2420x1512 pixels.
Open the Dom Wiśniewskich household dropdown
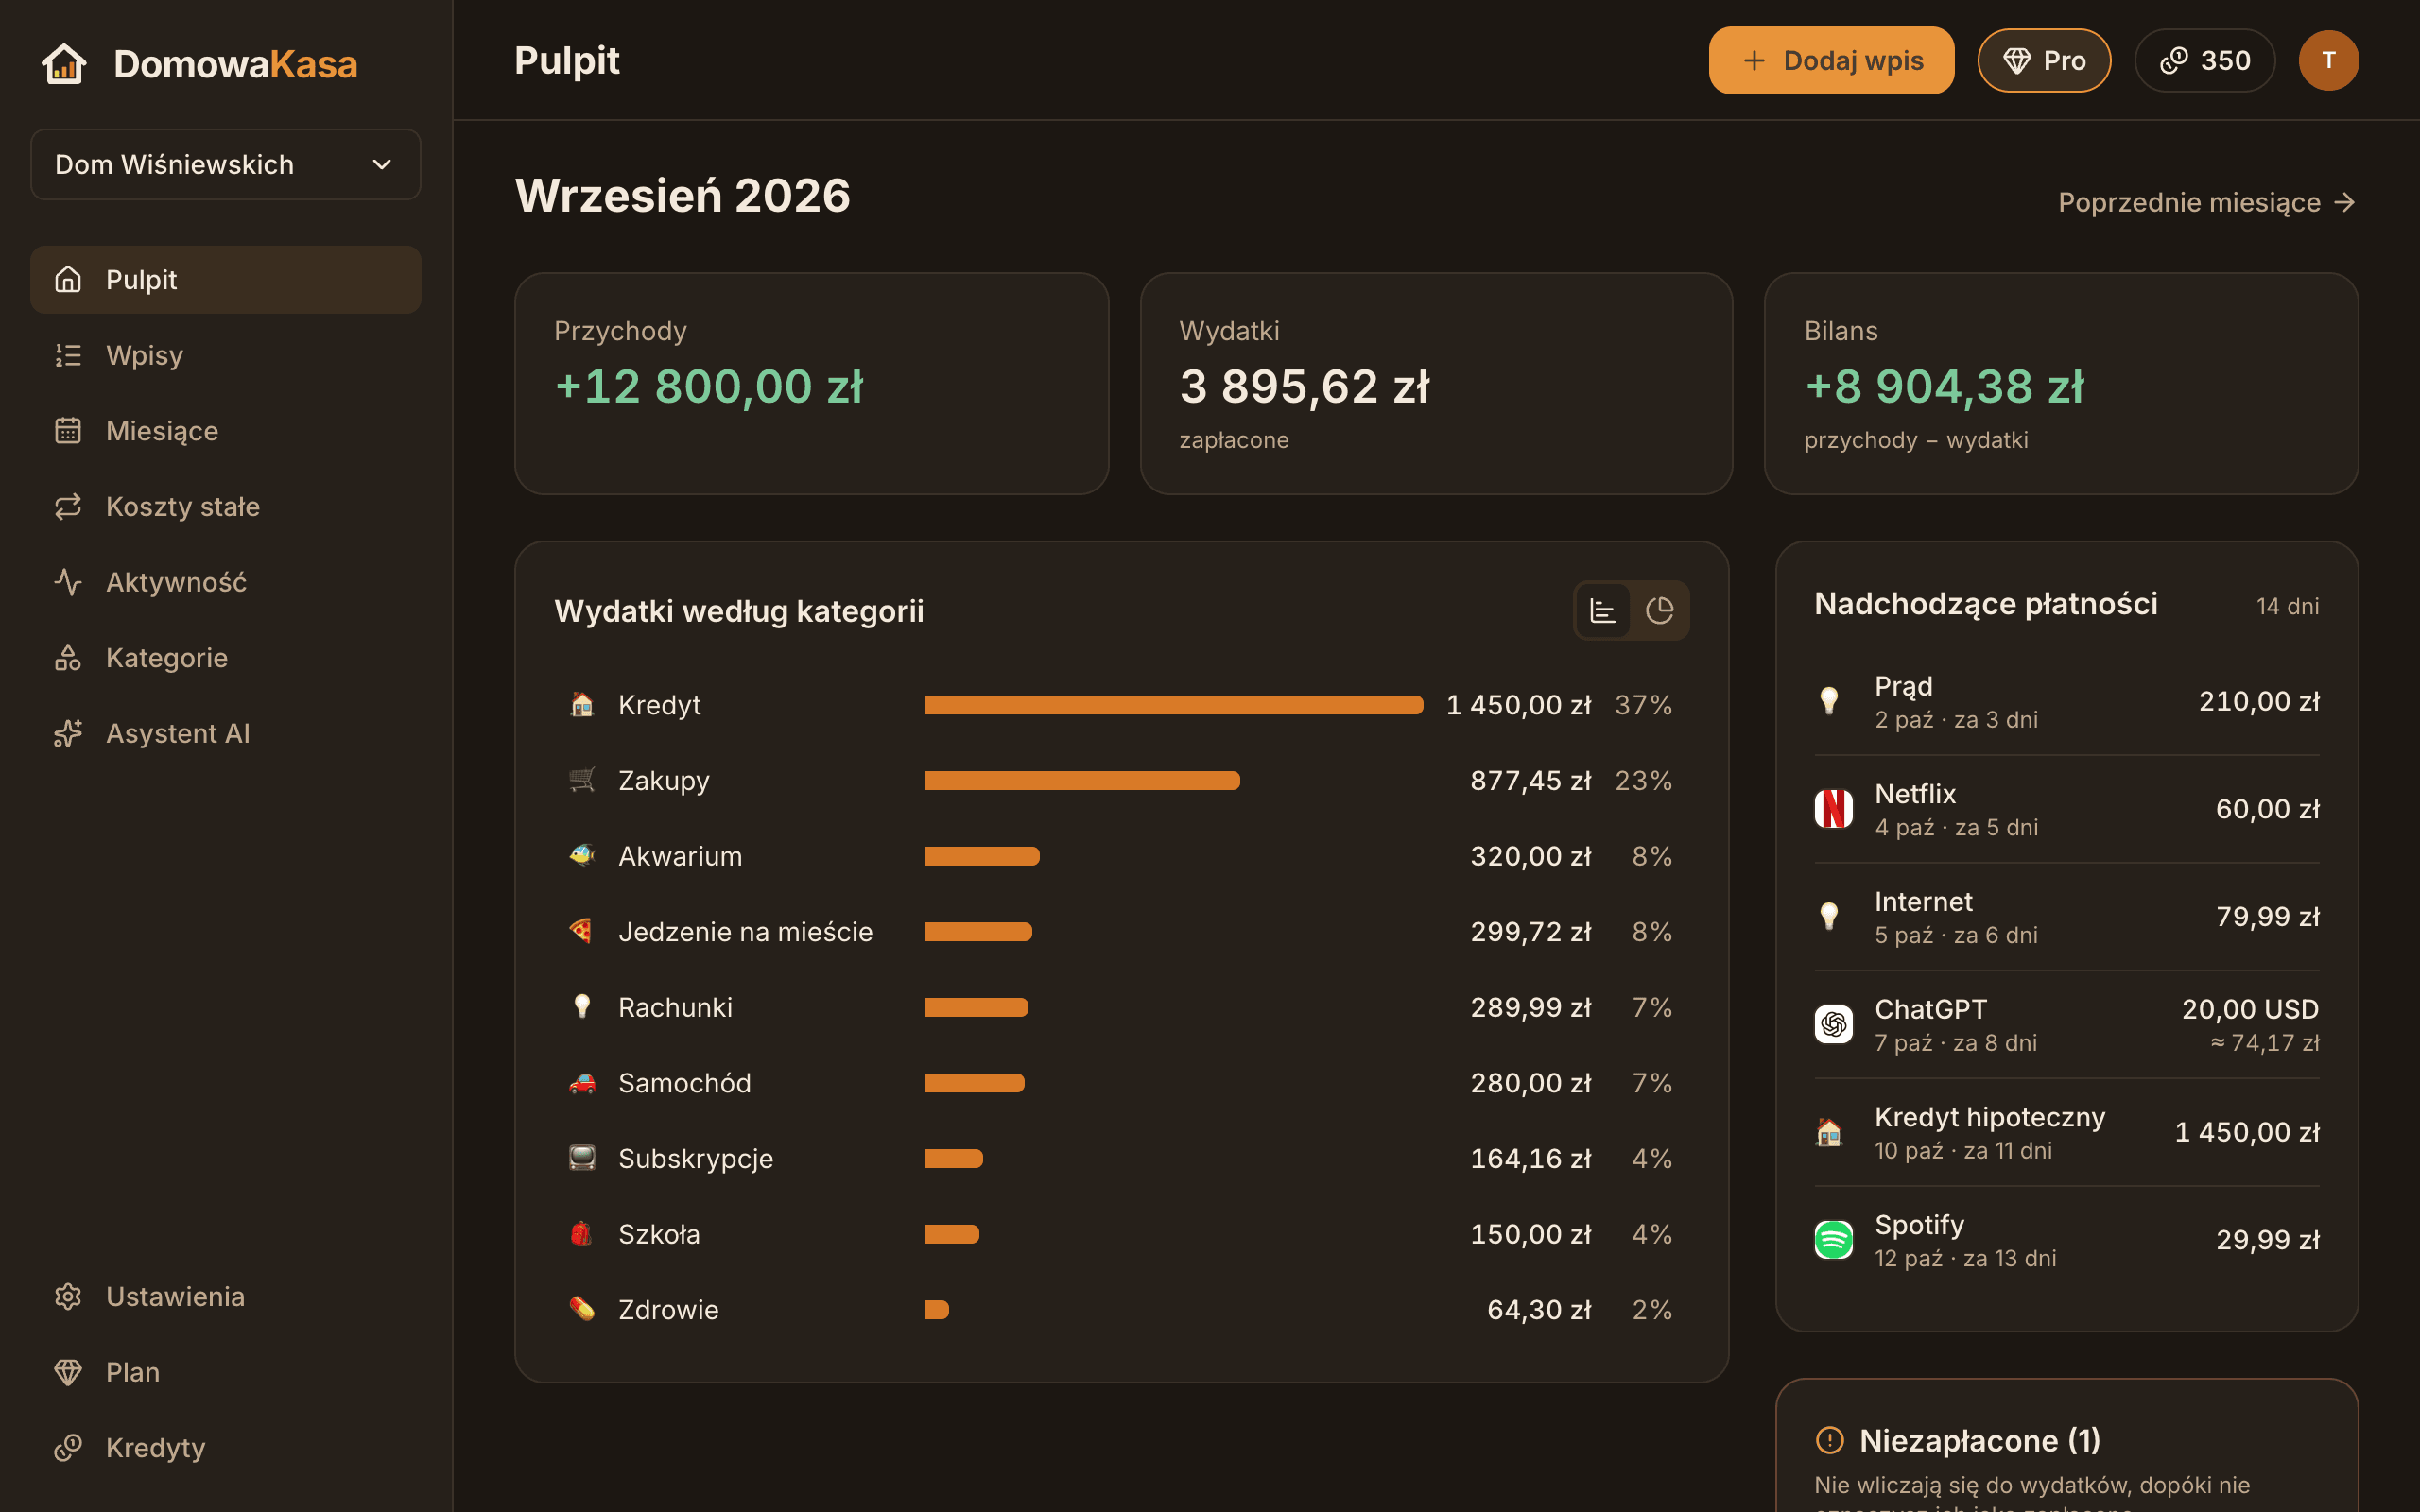225,164
